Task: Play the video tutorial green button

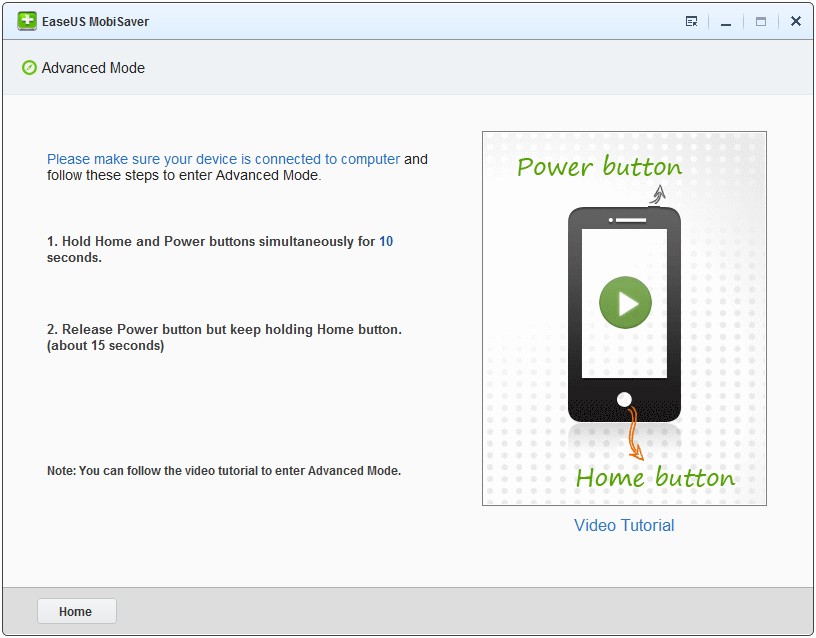Action: coord(625,302)
